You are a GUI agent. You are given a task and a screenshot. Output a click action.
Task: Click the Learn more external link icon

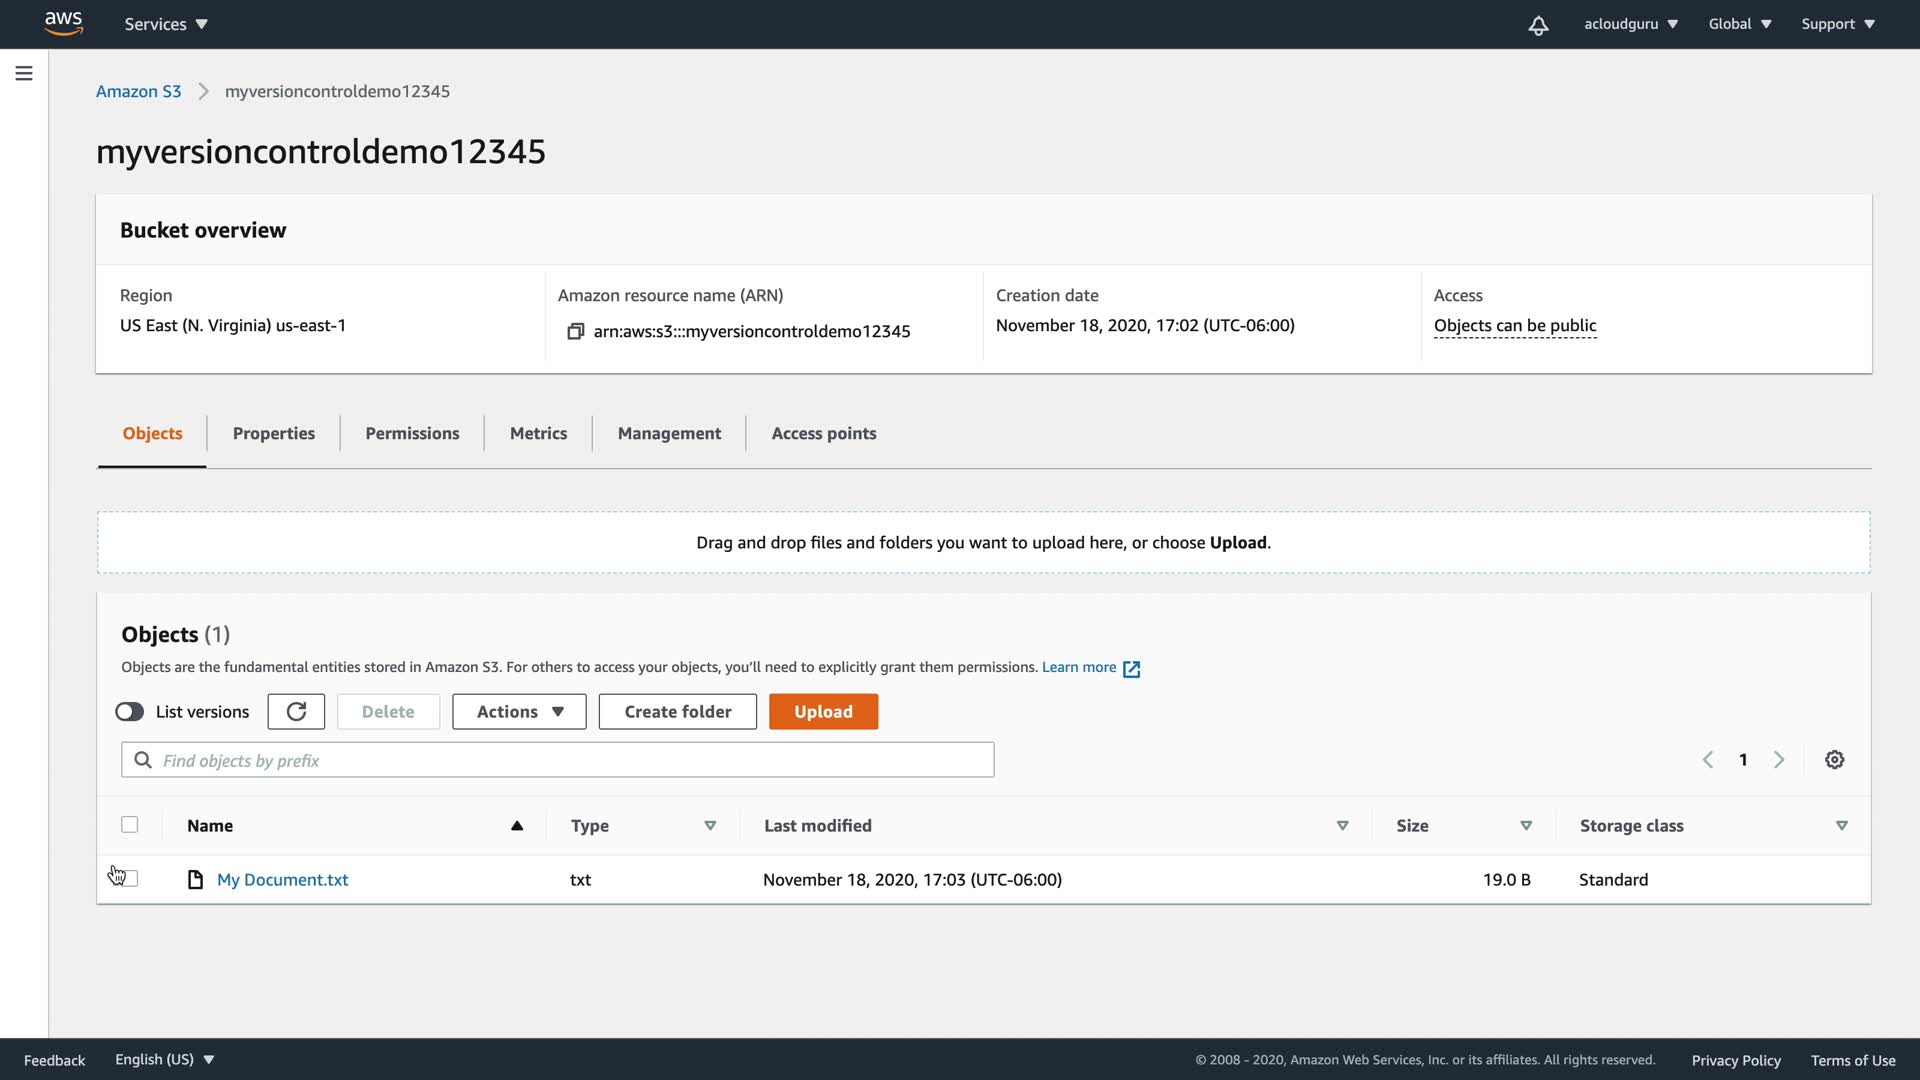point(1131,669)
